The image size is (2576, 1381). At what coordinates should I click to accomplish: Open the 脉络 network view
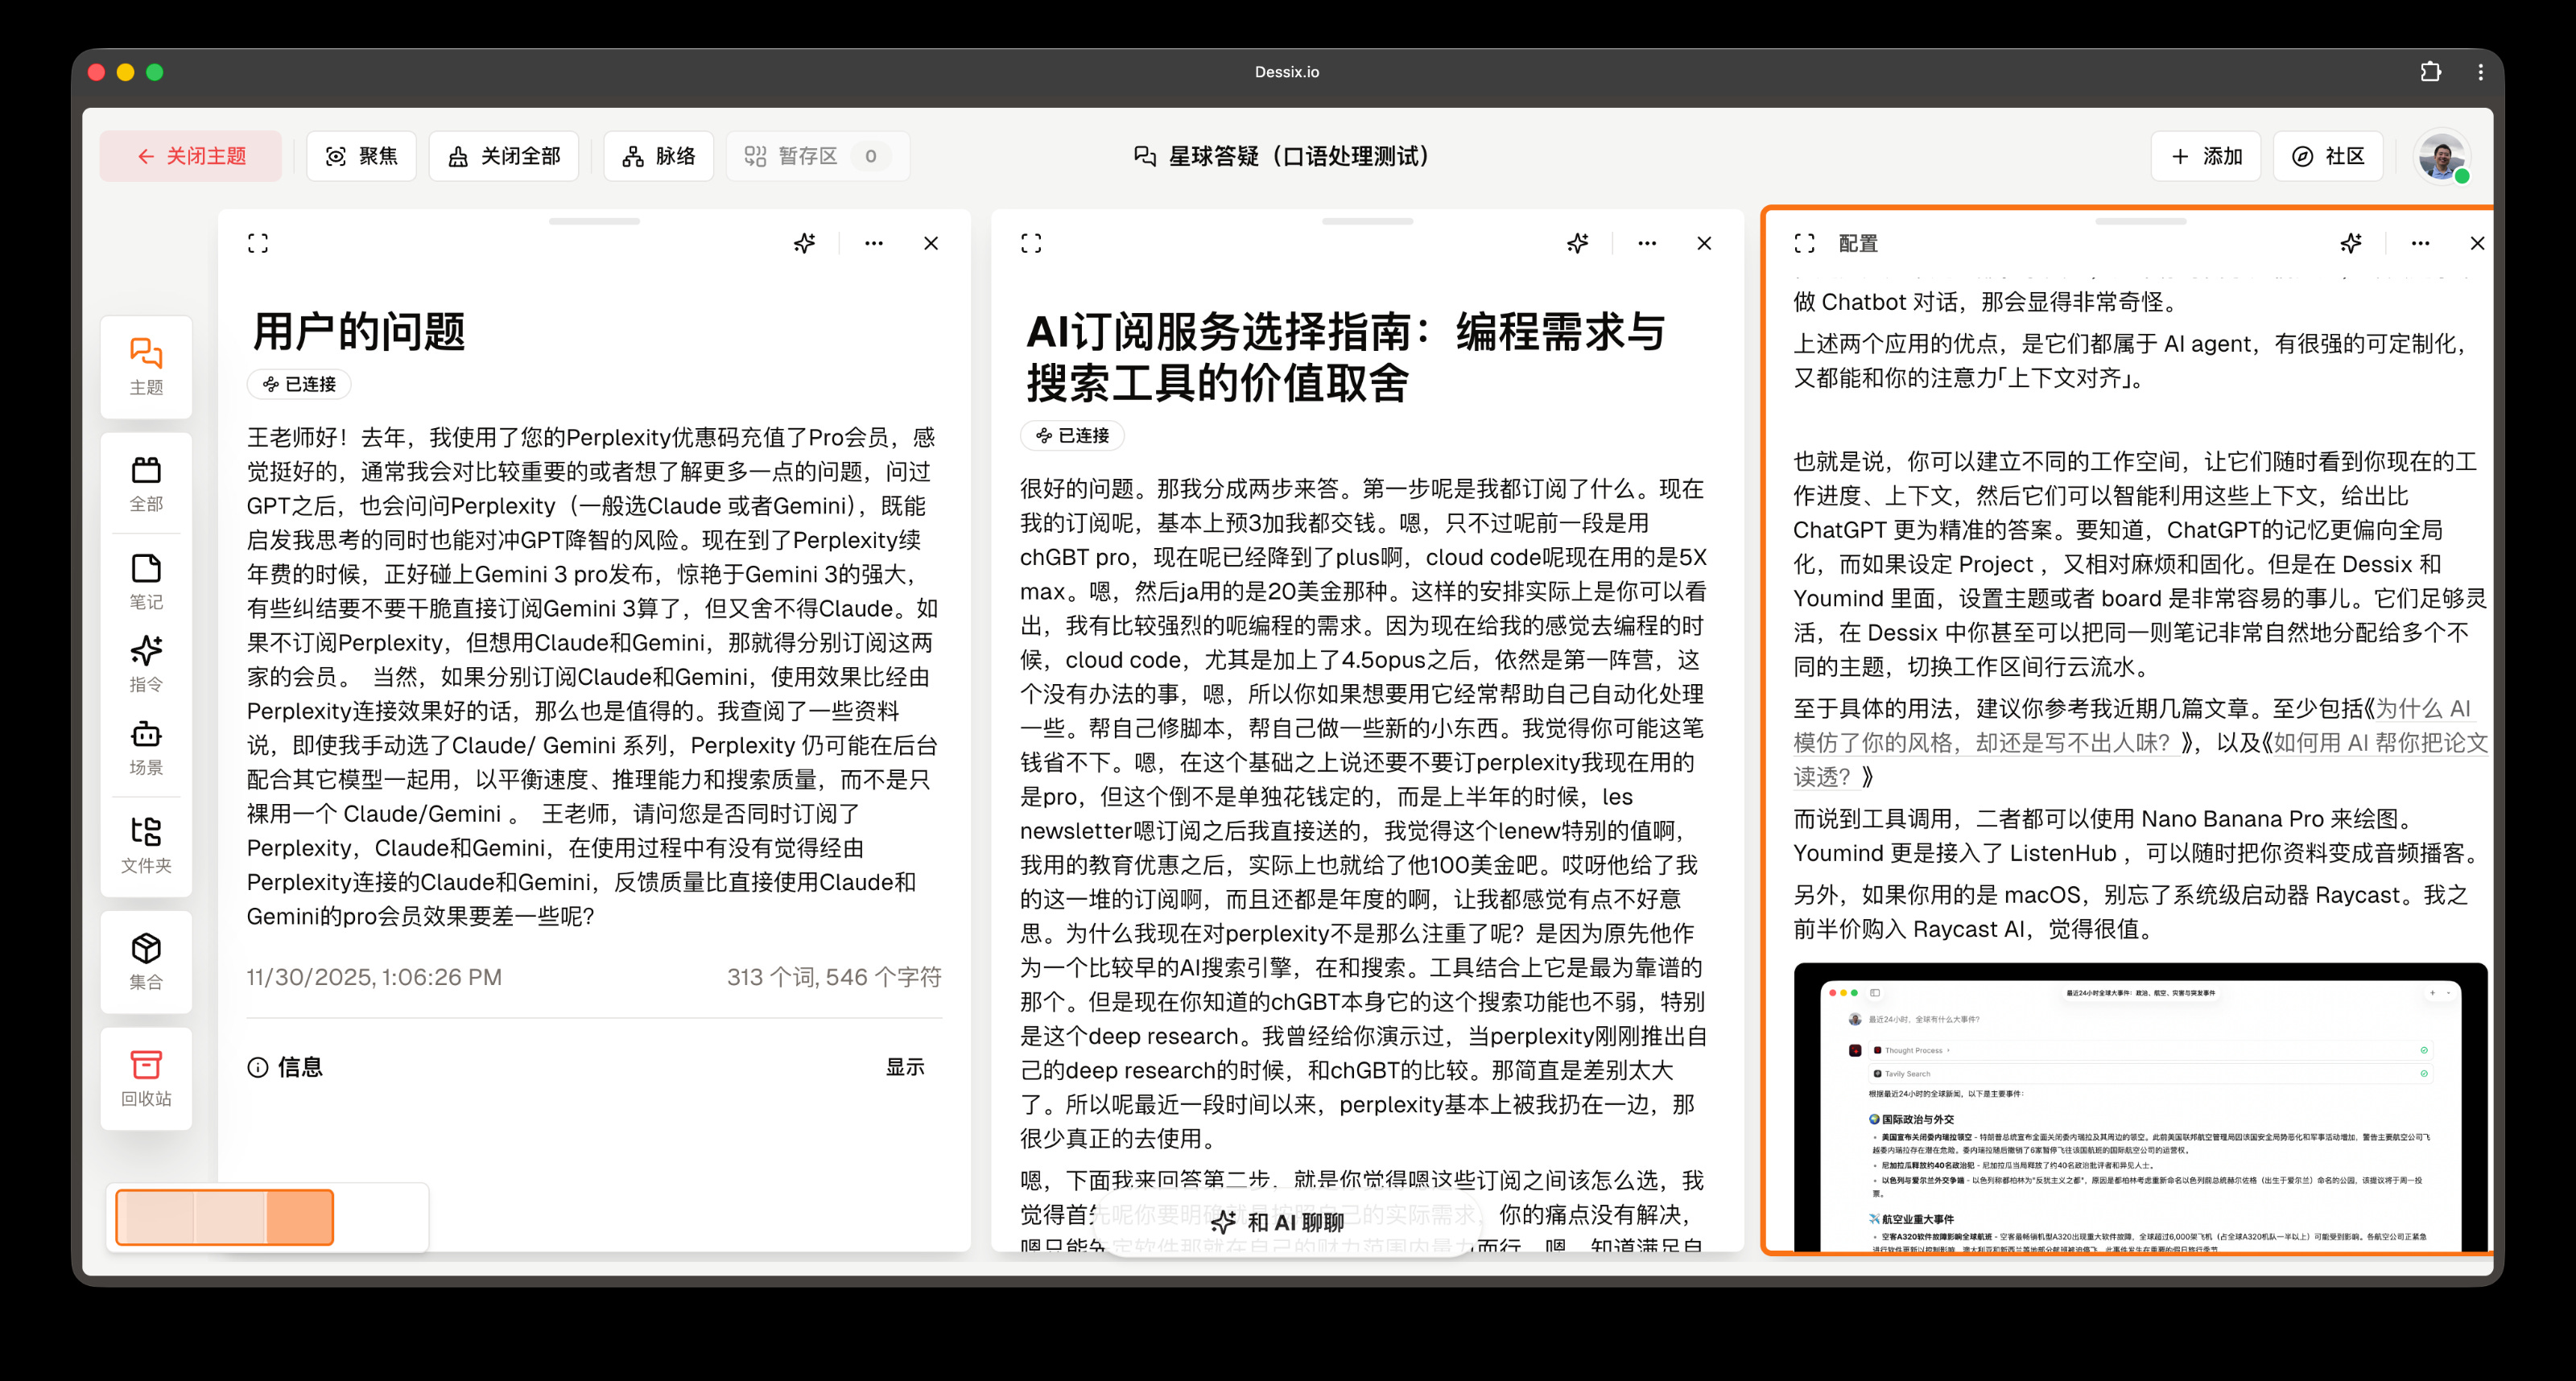658,155
